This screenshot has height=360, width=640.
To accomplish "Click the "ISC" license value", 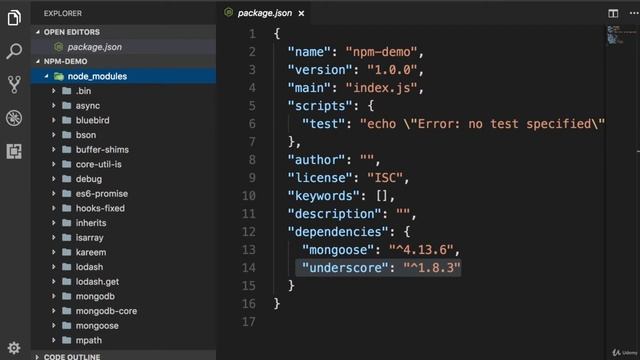I will click(x=385, y=178).
